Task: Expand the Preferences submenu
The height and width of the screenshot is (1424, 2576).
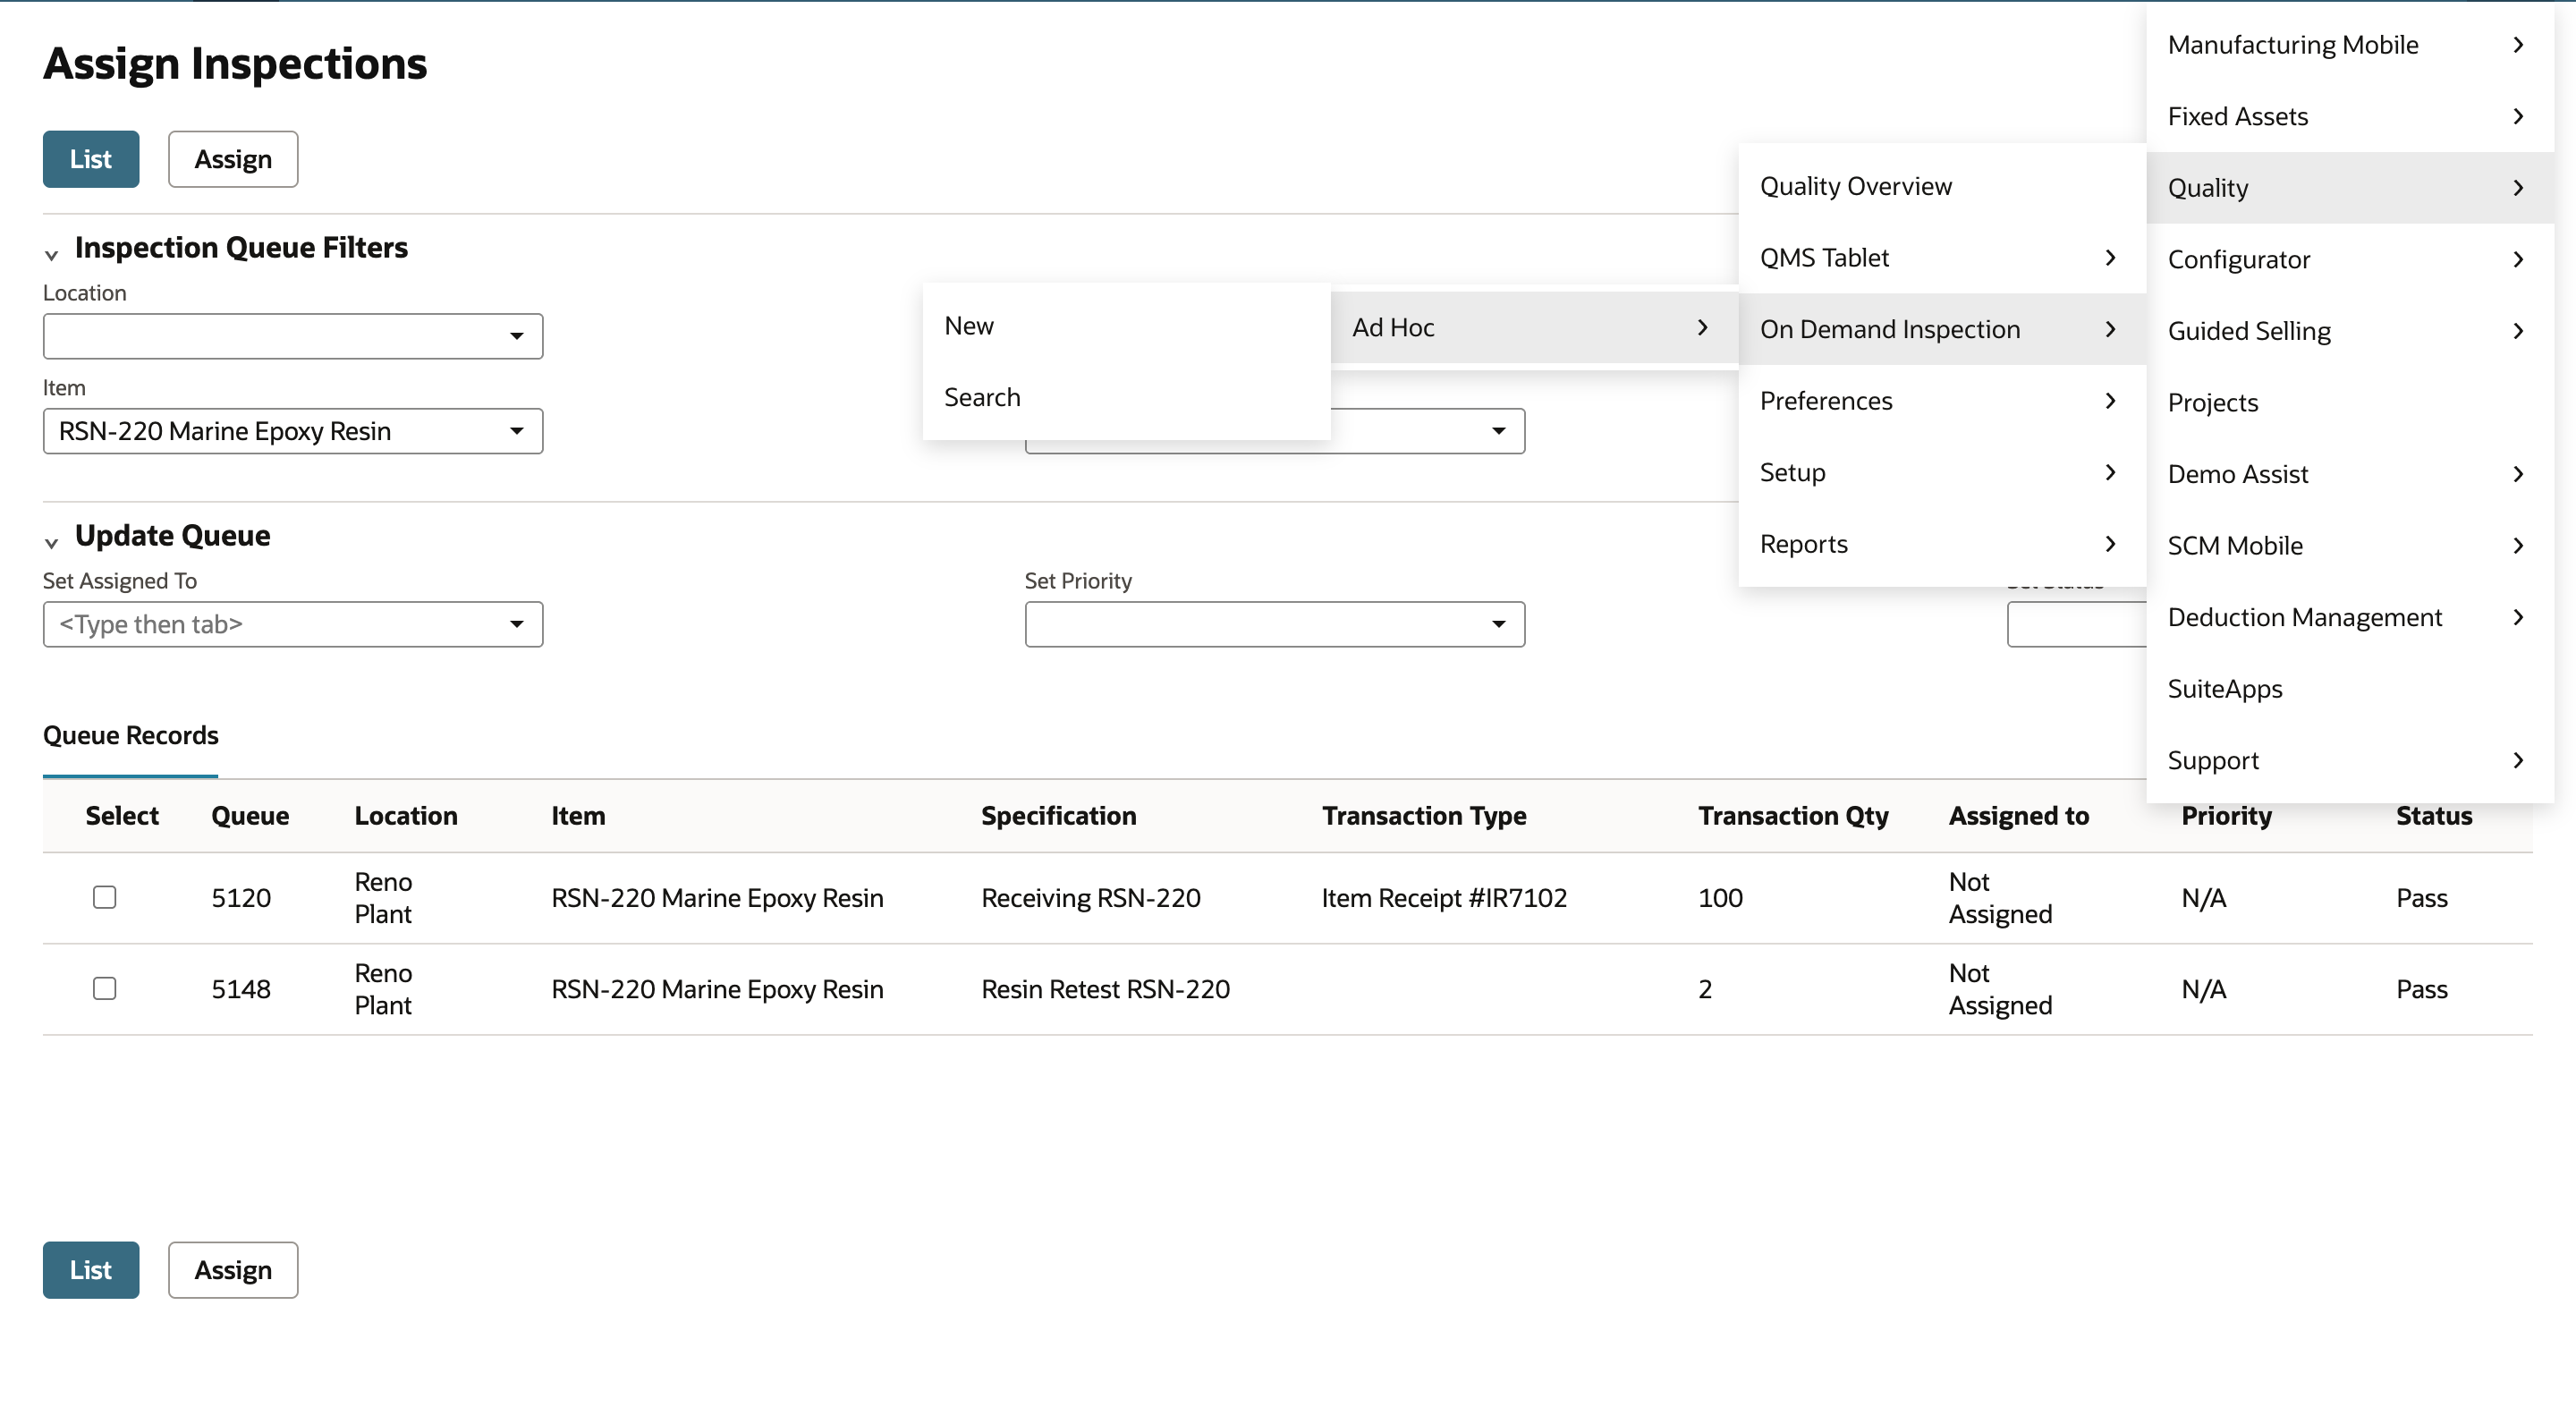Action: [1942, 401]
